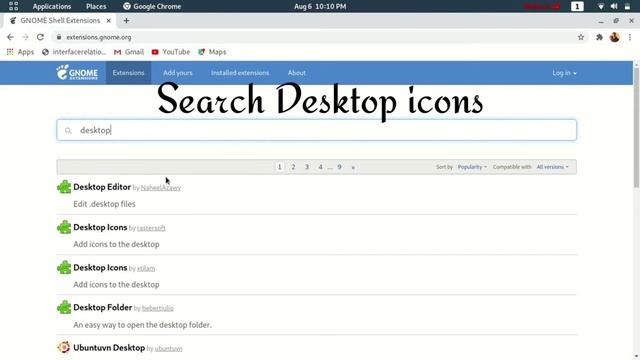Click the magnifier icon in search box
Viewport: 640px width, 360px height.
point(68,131)
